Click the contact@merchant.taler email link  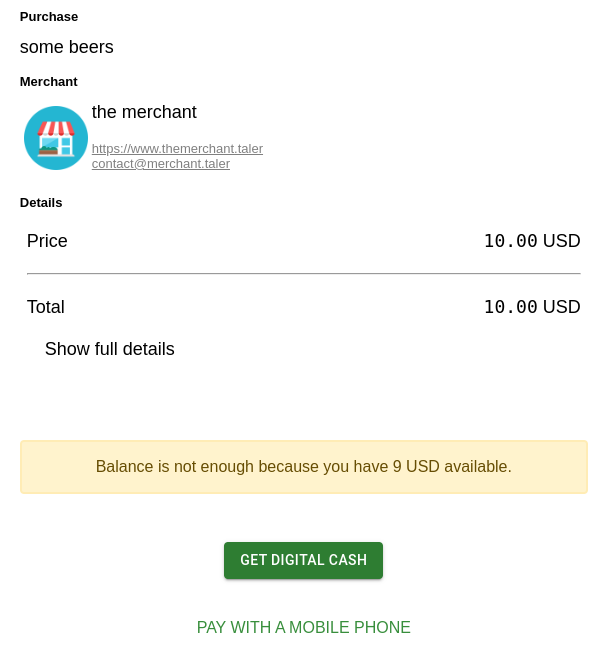coord(160,164)
